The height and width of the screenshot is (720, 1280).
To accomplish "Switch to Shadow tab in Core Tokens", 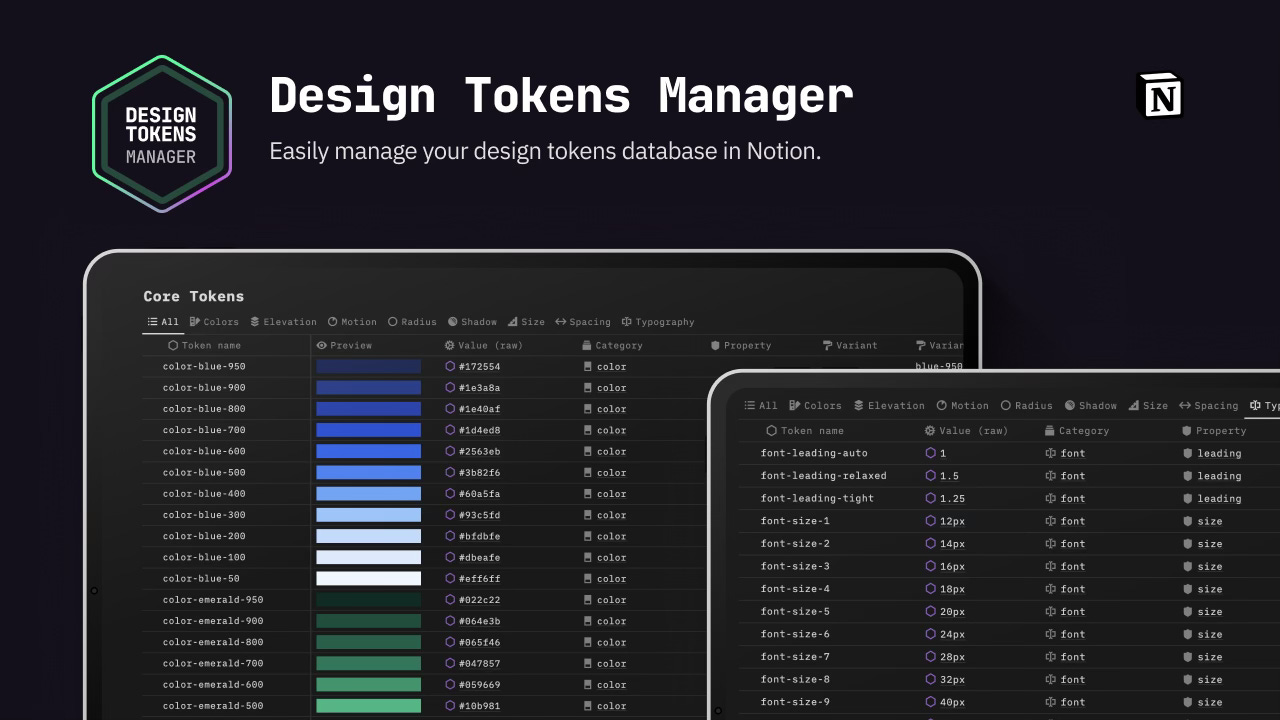I will (x=472, y=322).
